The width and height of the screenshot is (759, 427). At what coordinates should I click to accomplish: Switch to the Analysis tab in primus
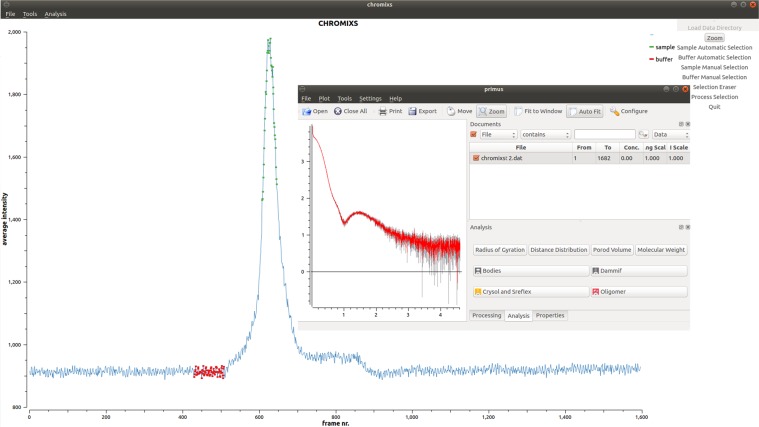click(x=518, y=316)
